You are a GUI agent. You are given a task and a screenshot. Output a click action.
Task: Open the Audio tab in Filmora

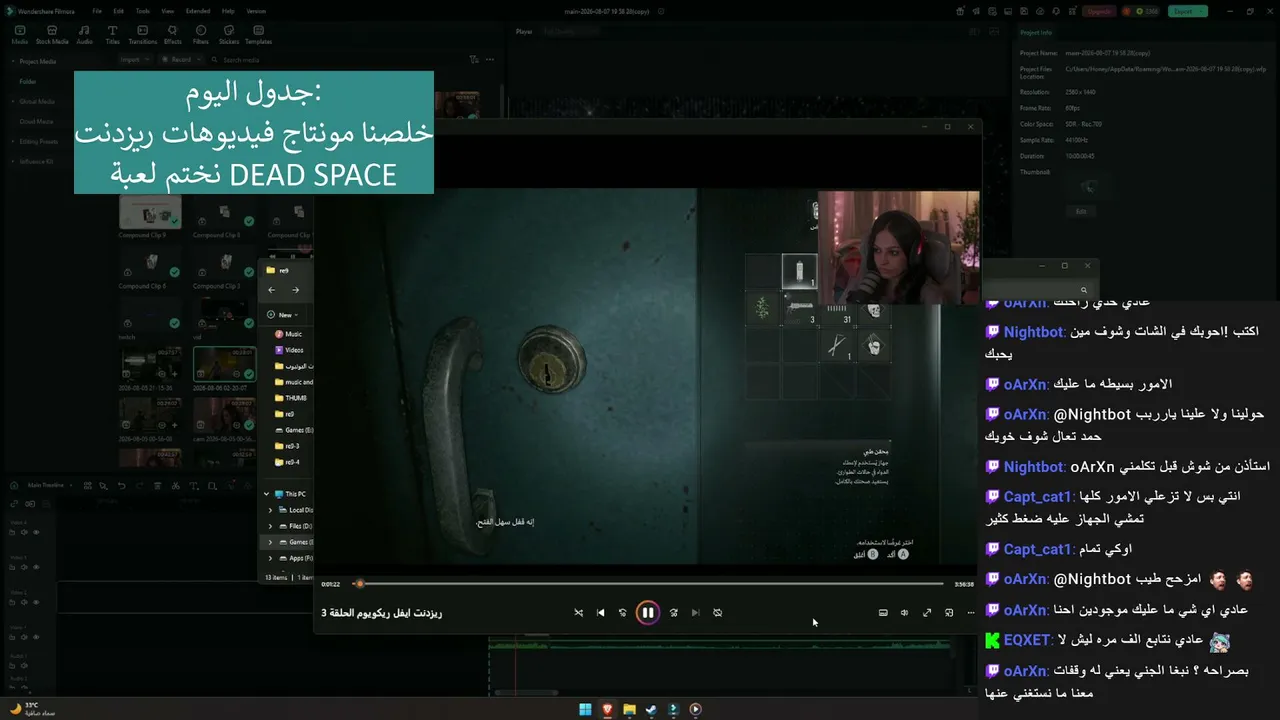tap(84, 35)
